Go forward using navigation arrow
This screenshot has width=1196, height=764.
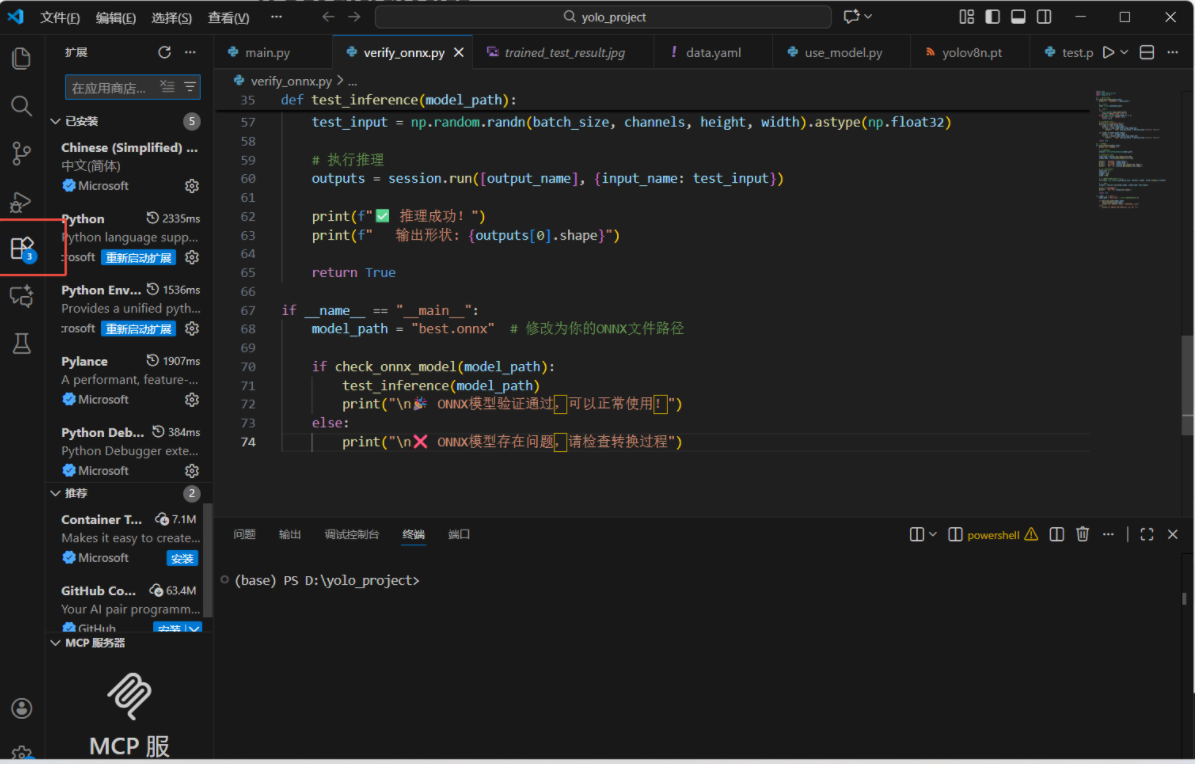(x=354, y=17)
